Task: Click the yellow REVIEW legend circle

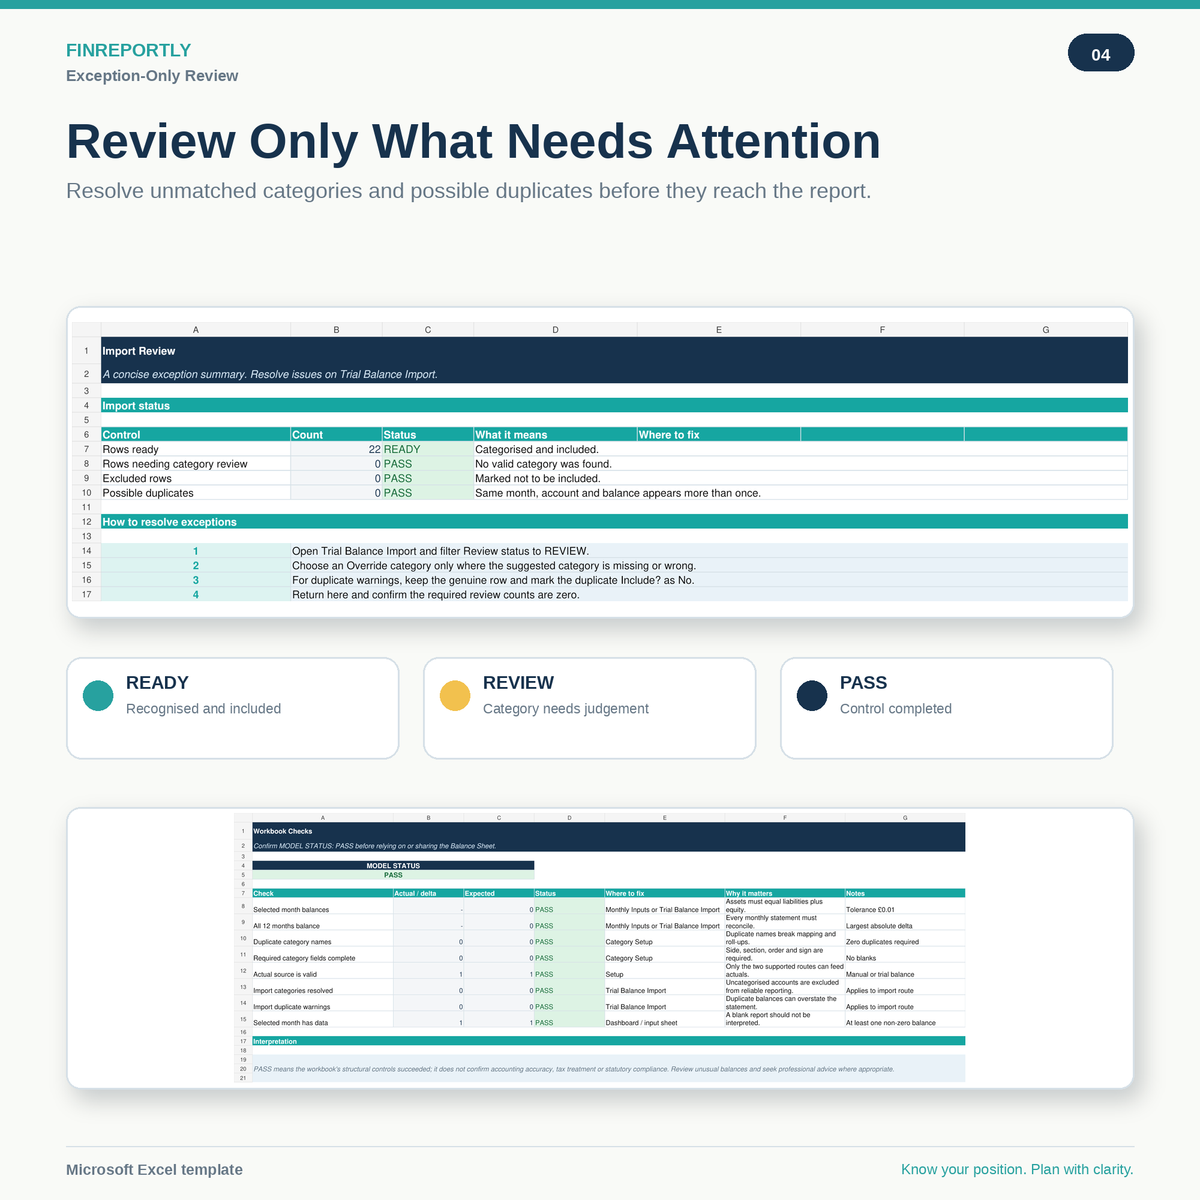Action: (x=455, y=696)
